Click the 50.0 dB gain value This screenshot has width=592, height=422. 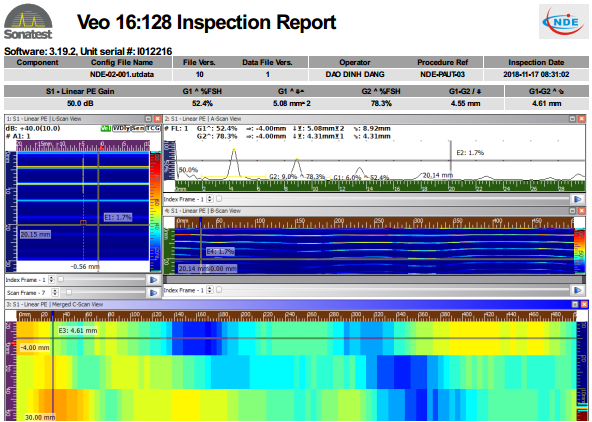[80, 103]
